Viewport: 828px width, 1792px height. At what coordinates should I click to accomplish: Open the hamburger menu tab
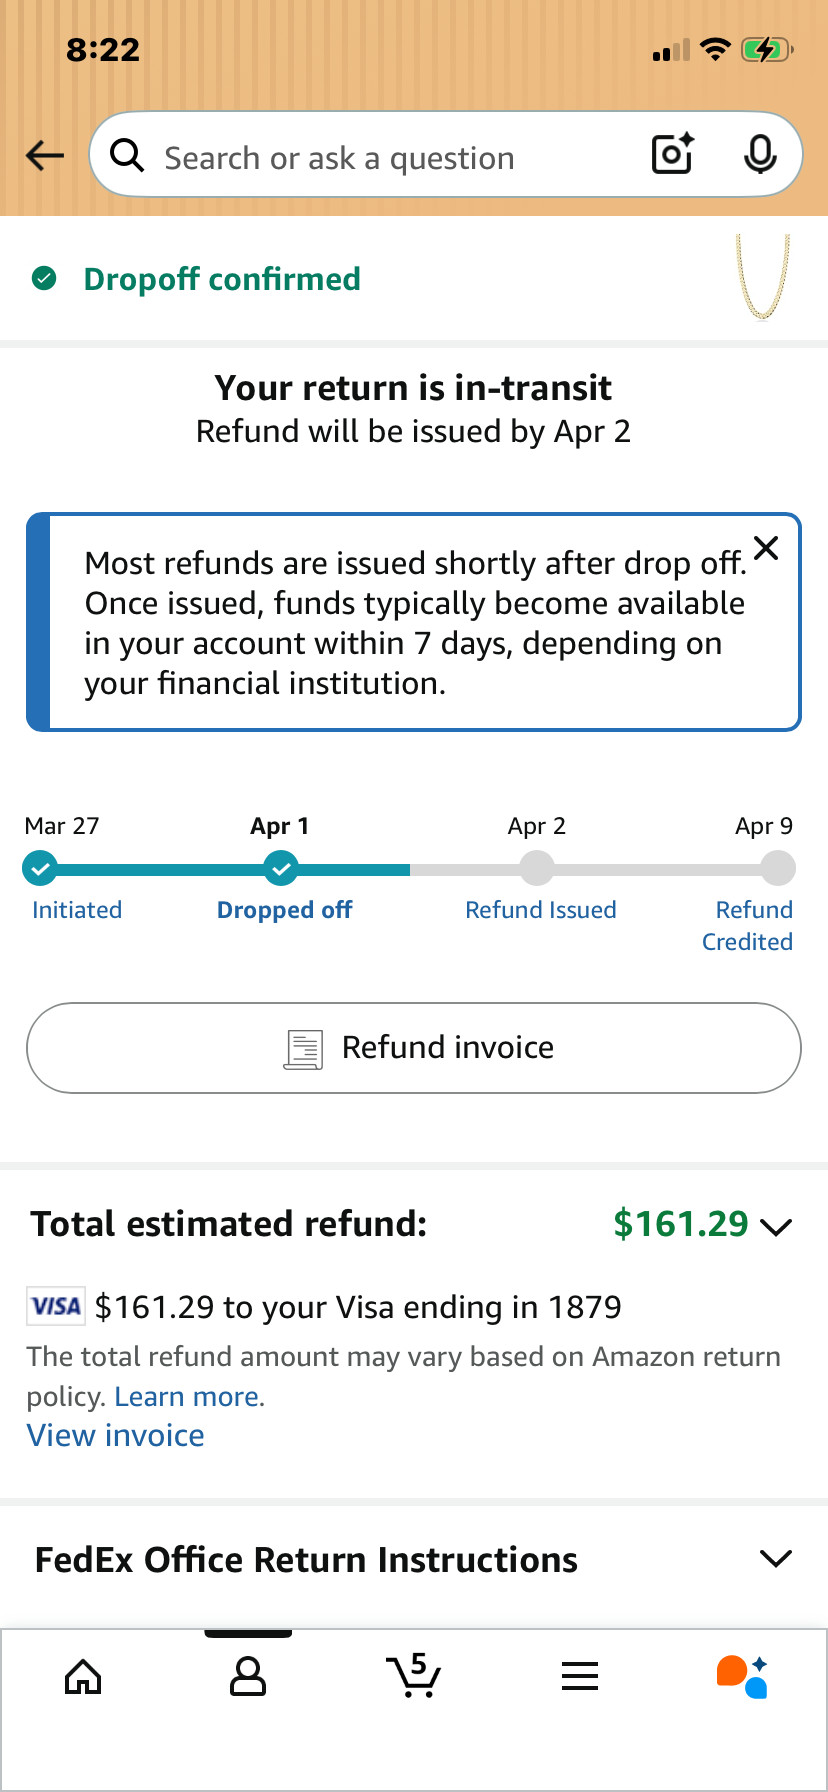580,1676
